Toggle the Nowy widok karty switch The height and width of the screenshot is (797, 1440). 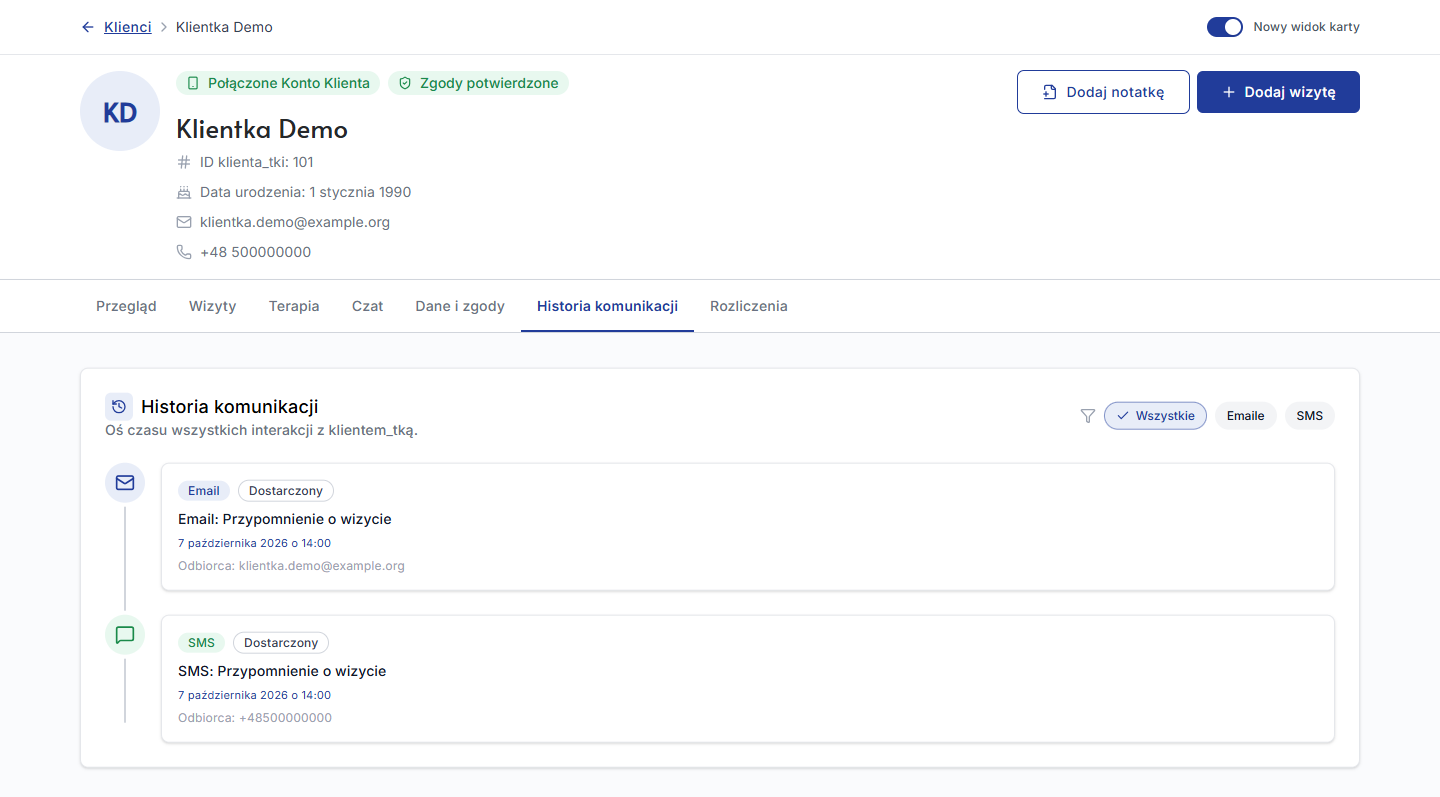1225,27
